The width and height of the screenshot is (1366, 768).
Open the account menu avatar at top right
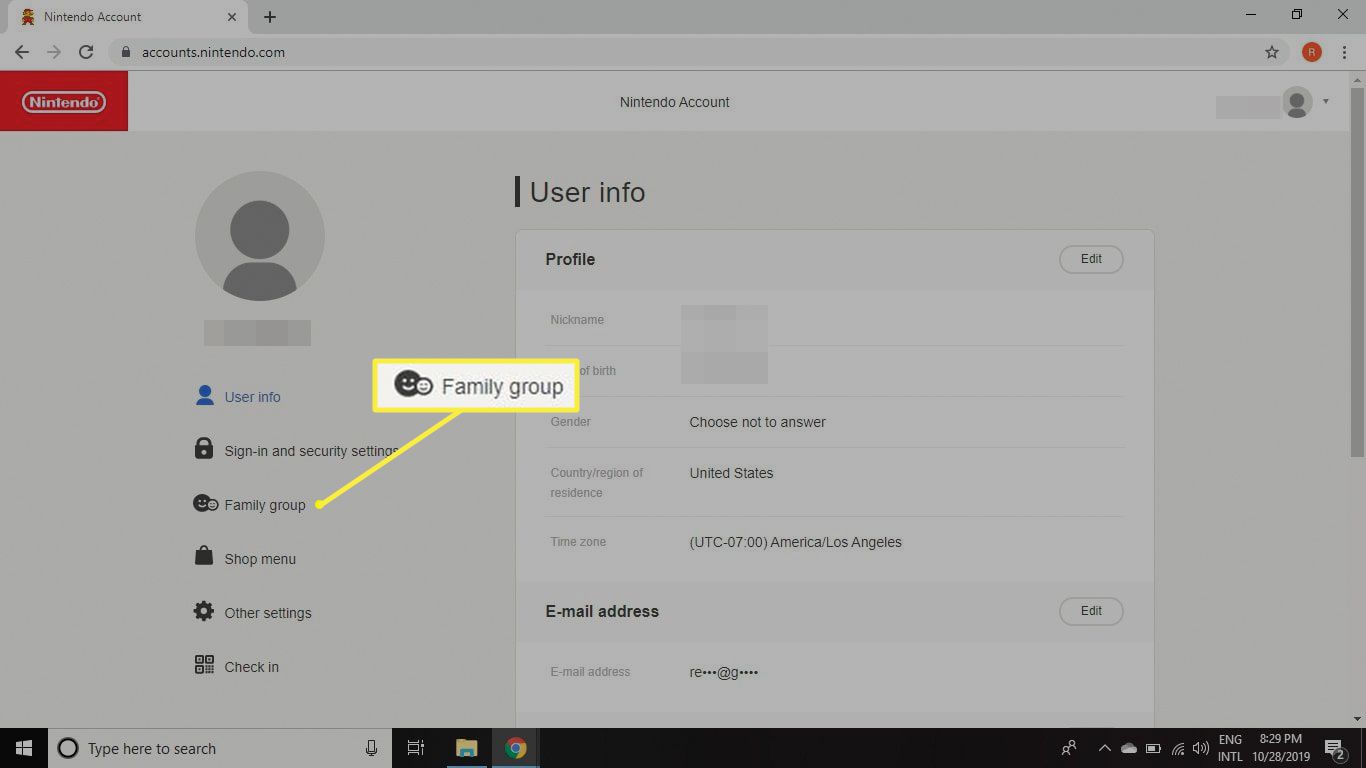1297,102
